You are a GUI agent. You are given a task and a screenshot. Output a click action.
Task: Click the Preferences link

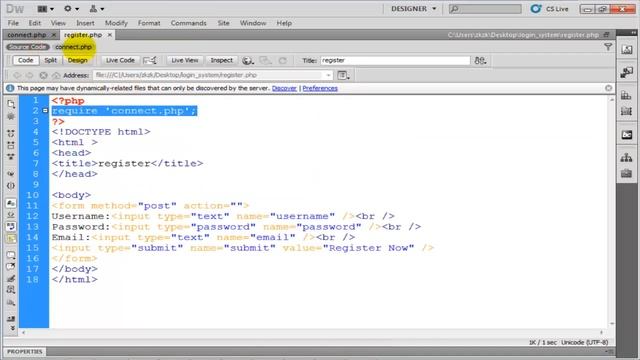pos(320,88)
